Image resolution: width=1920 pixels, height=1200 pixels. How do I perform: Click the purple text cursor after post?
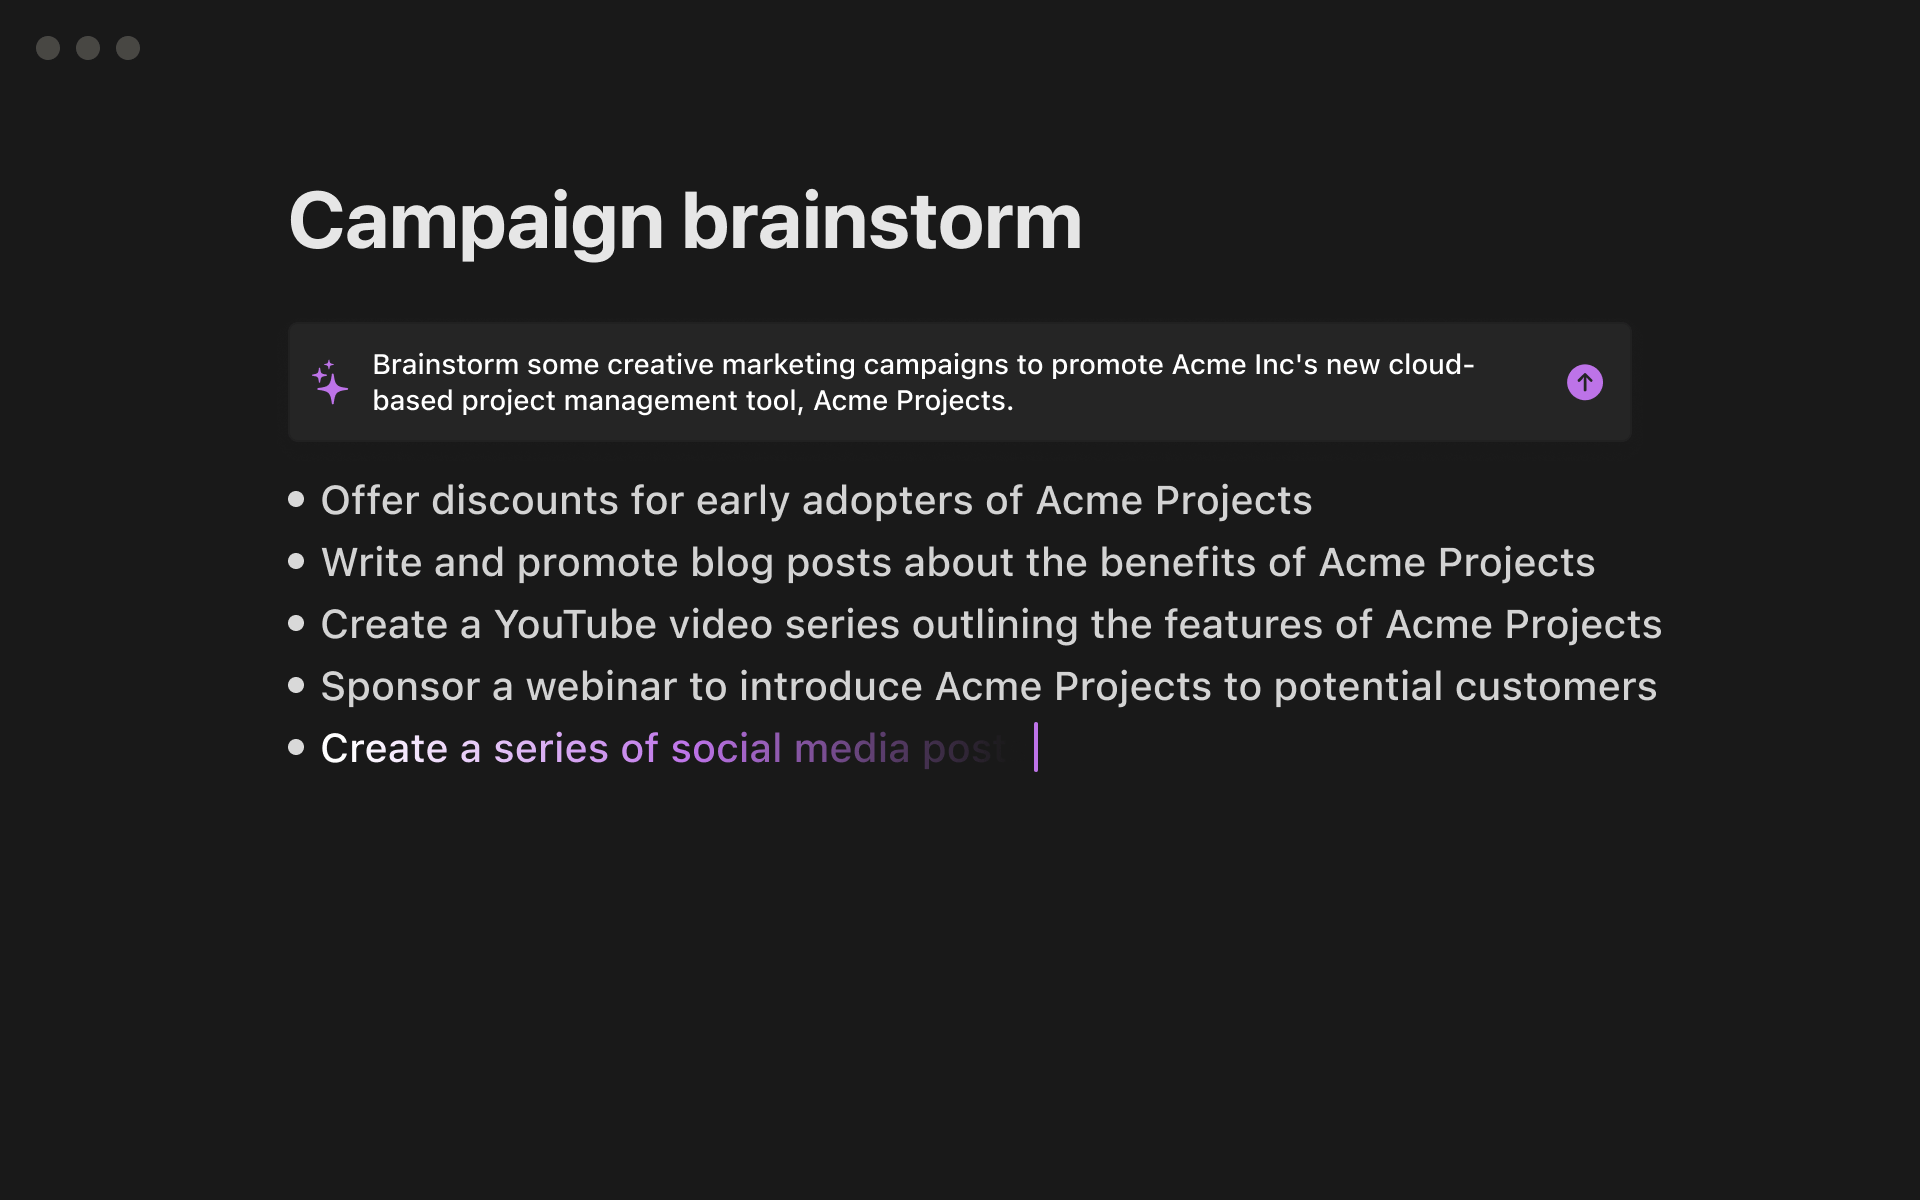(1036, 747)
